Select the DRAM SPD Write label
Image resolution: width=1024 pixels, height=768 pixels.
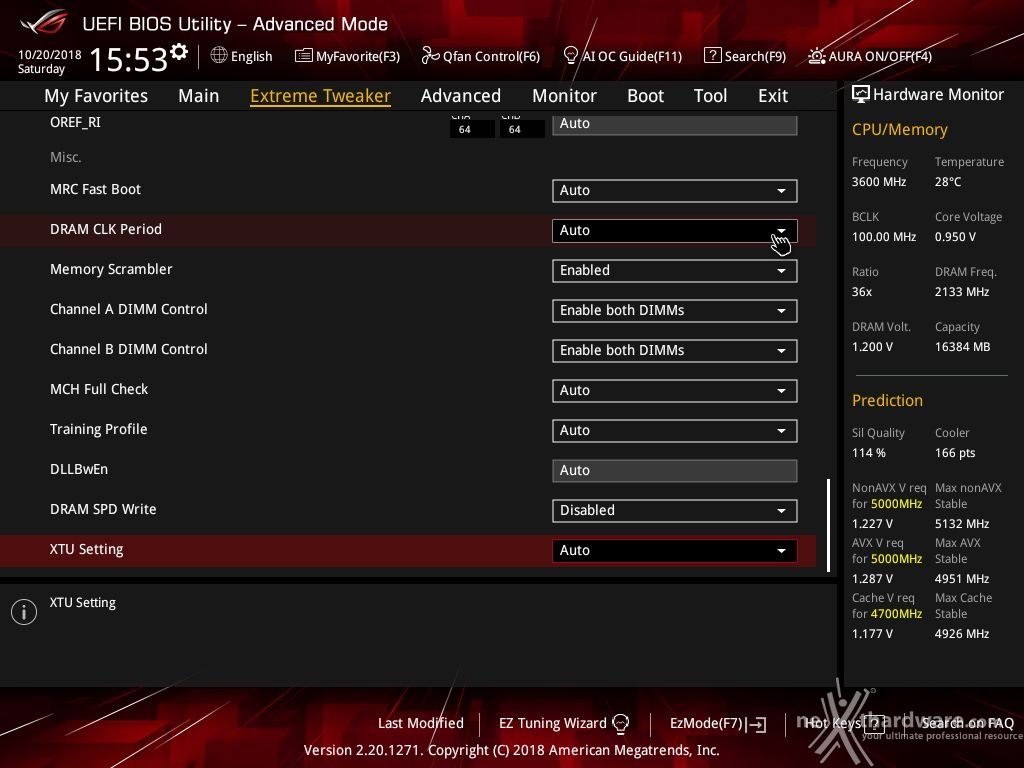pyautogui.click(x=103, y=509)
